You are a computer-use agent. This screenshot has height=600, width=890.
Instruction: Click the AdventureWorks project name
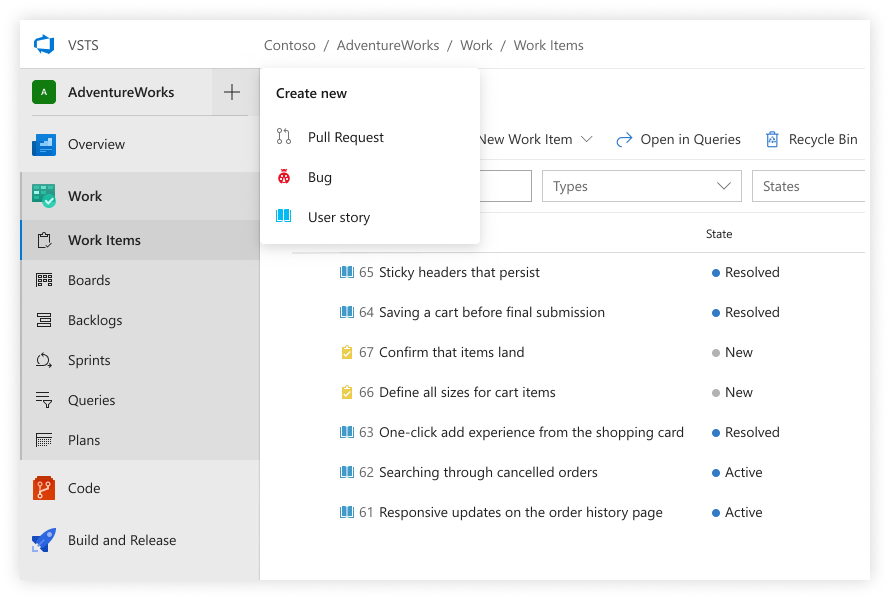click(121, 92)
